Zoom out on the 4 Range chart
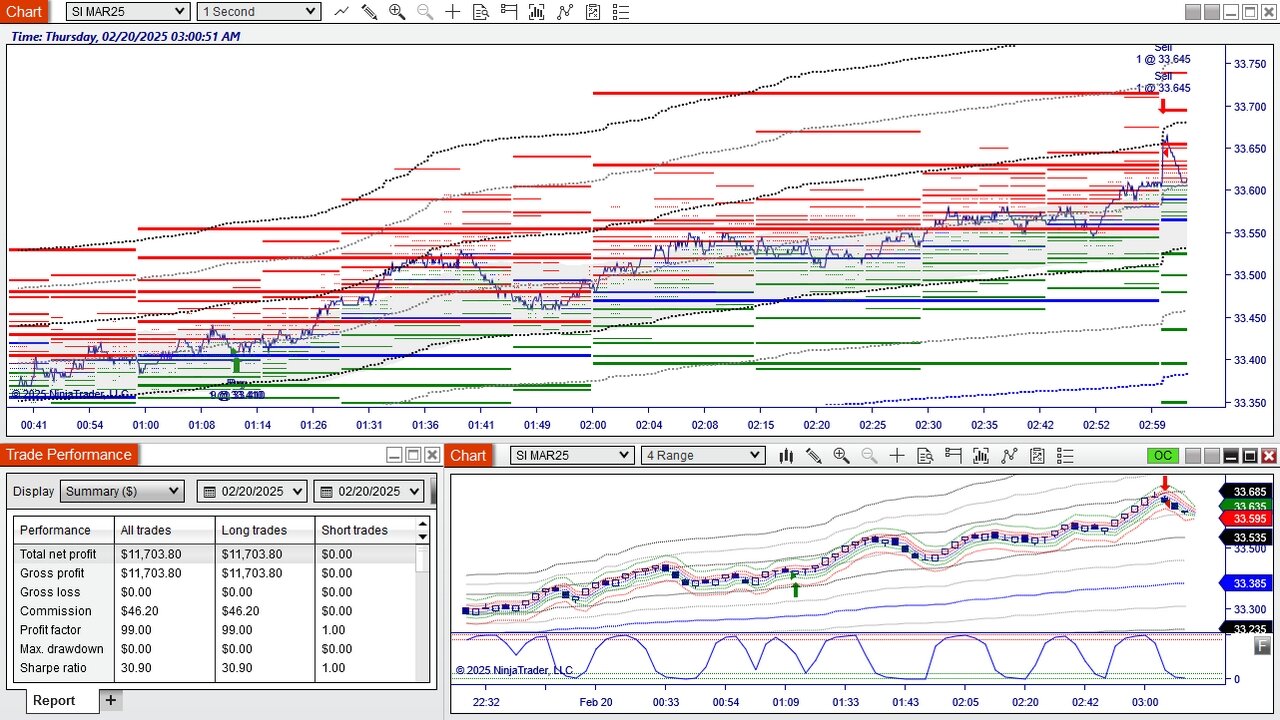 pos(869,456)
